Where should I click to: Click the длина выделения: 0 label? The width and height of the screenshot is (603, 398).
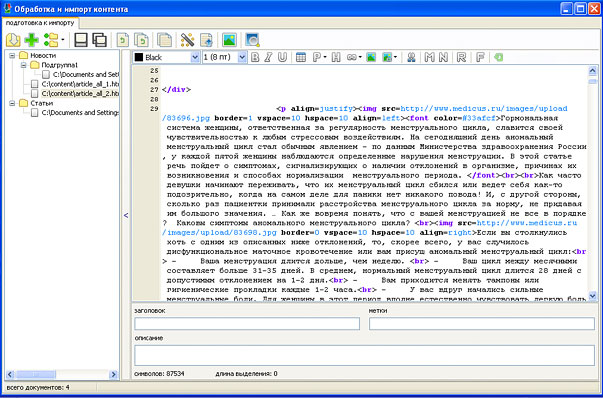point(246,373)
